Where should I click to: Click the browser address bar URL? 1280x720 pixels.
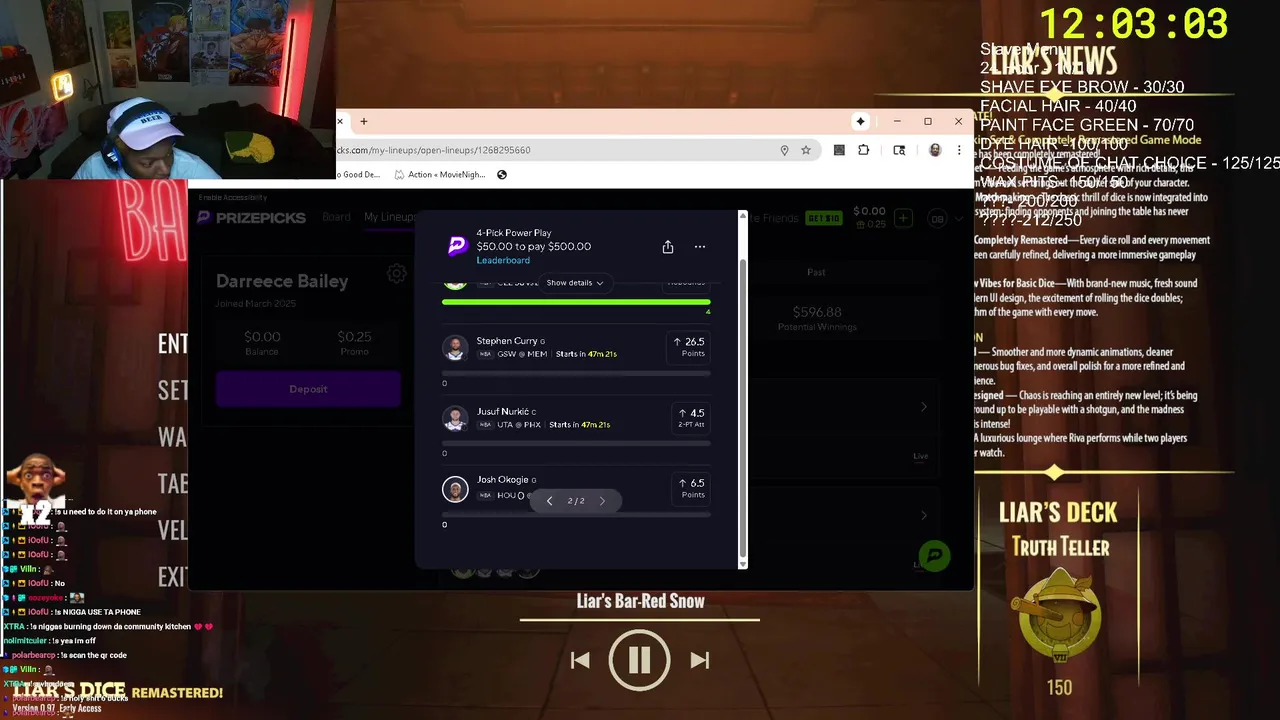coord(436,150)
